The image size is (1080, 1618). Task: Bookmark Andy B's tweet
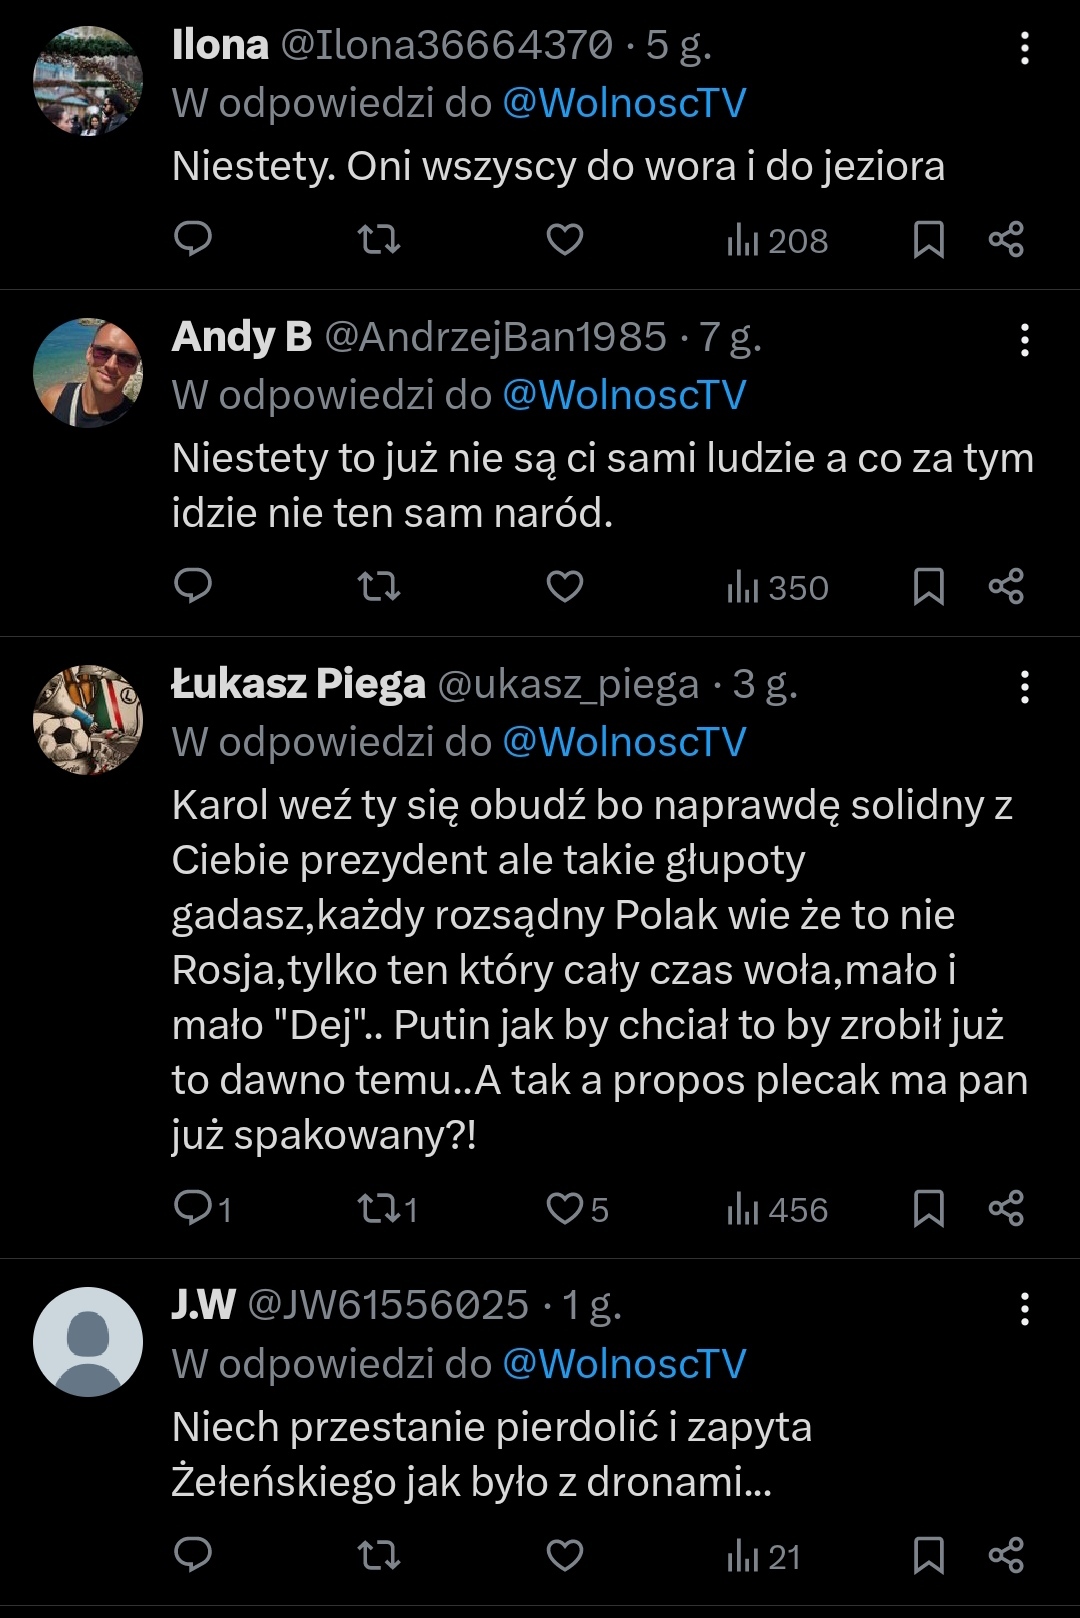click(929, 586)
